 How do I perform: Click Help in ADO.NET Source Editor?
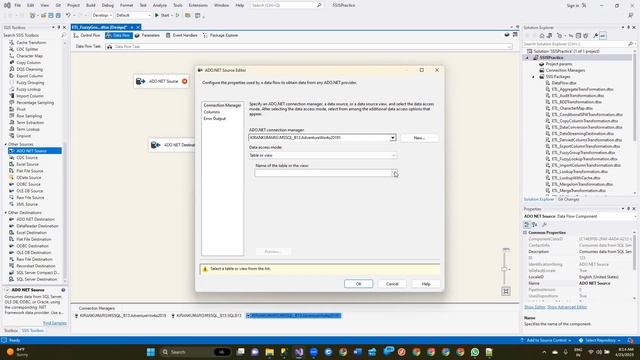426,284
